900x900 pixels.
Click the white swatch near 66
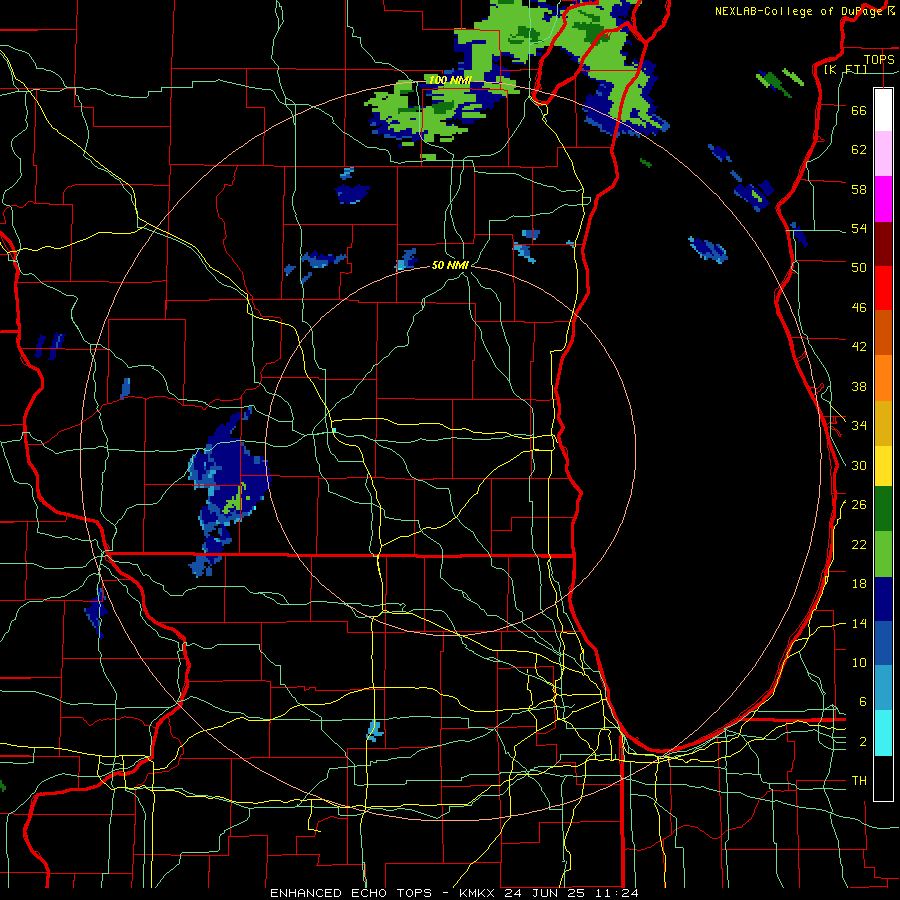click(x=883, y=110)
